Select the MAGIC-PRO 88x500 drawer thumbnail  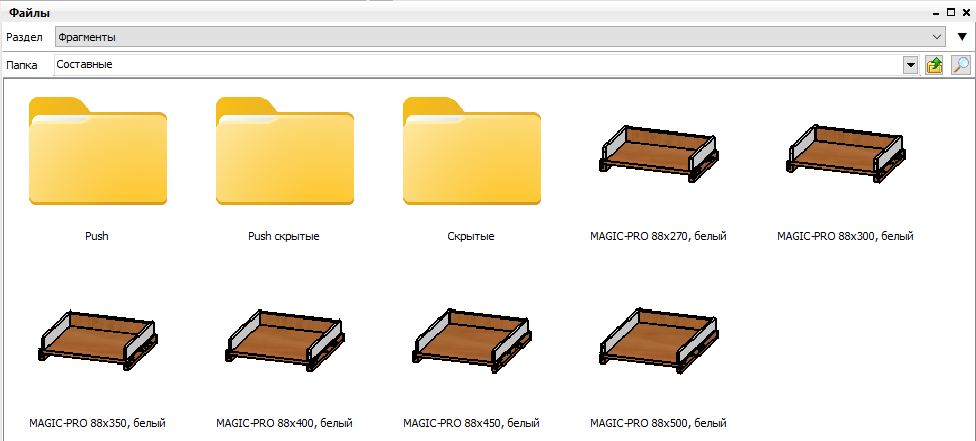pos(659,340)
